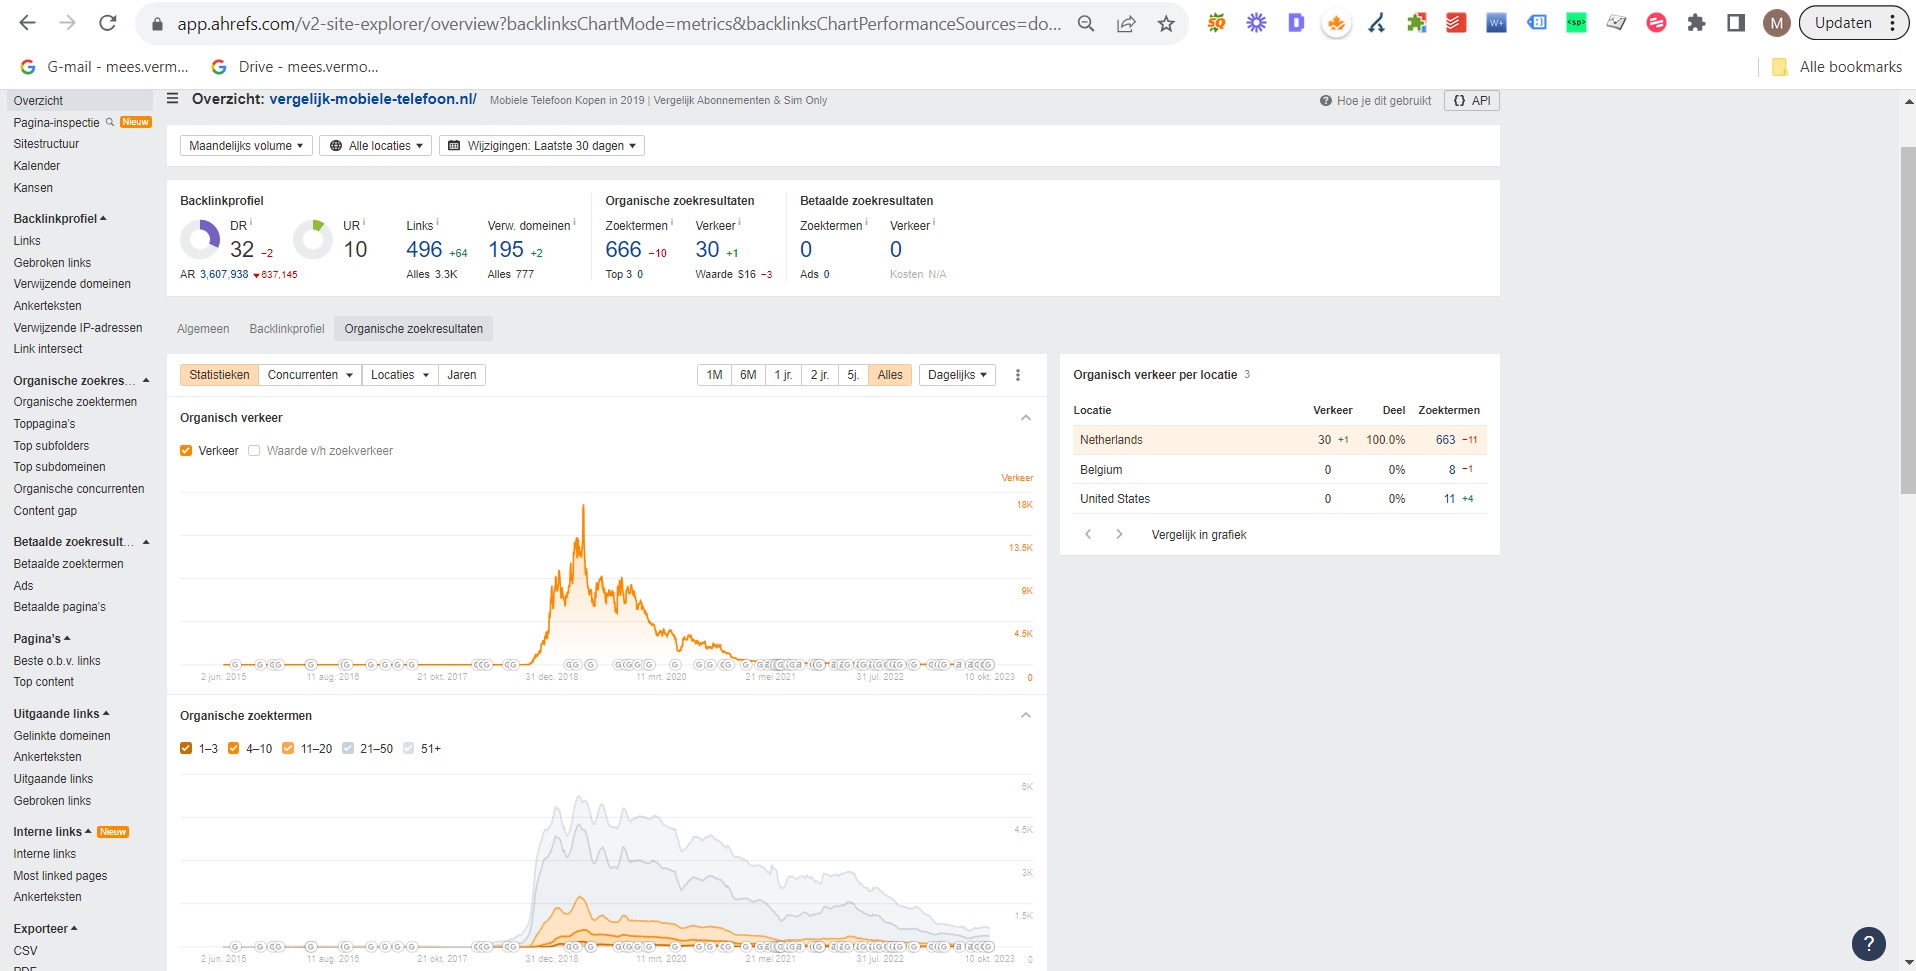
Task: Switch to the Backlinkprofiel tab
Action: pos(287,329)
